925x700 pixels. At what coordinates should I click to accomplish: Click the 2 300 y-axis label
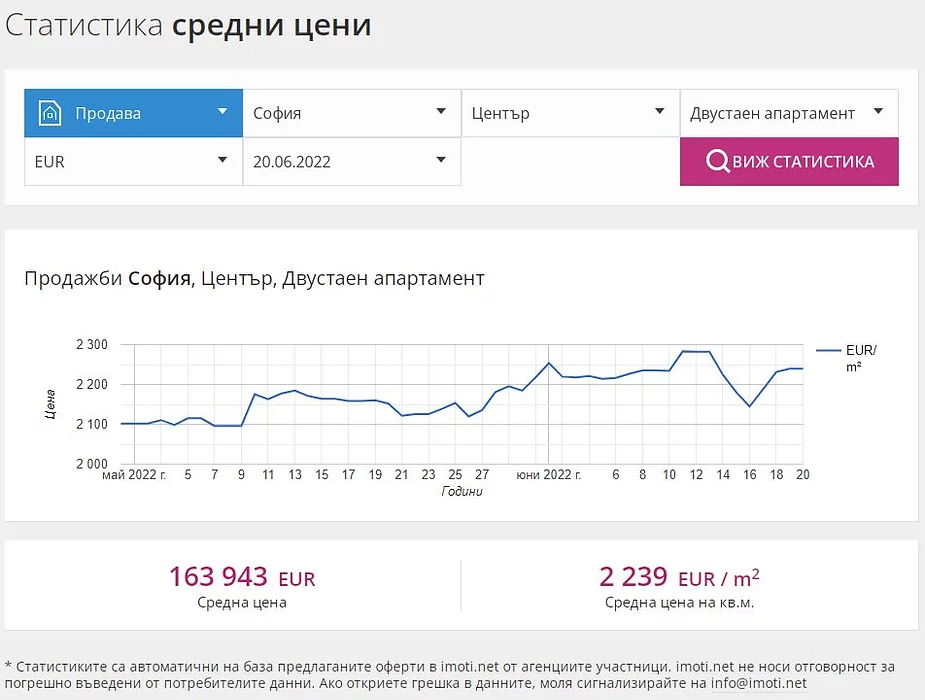pos(91,345)
